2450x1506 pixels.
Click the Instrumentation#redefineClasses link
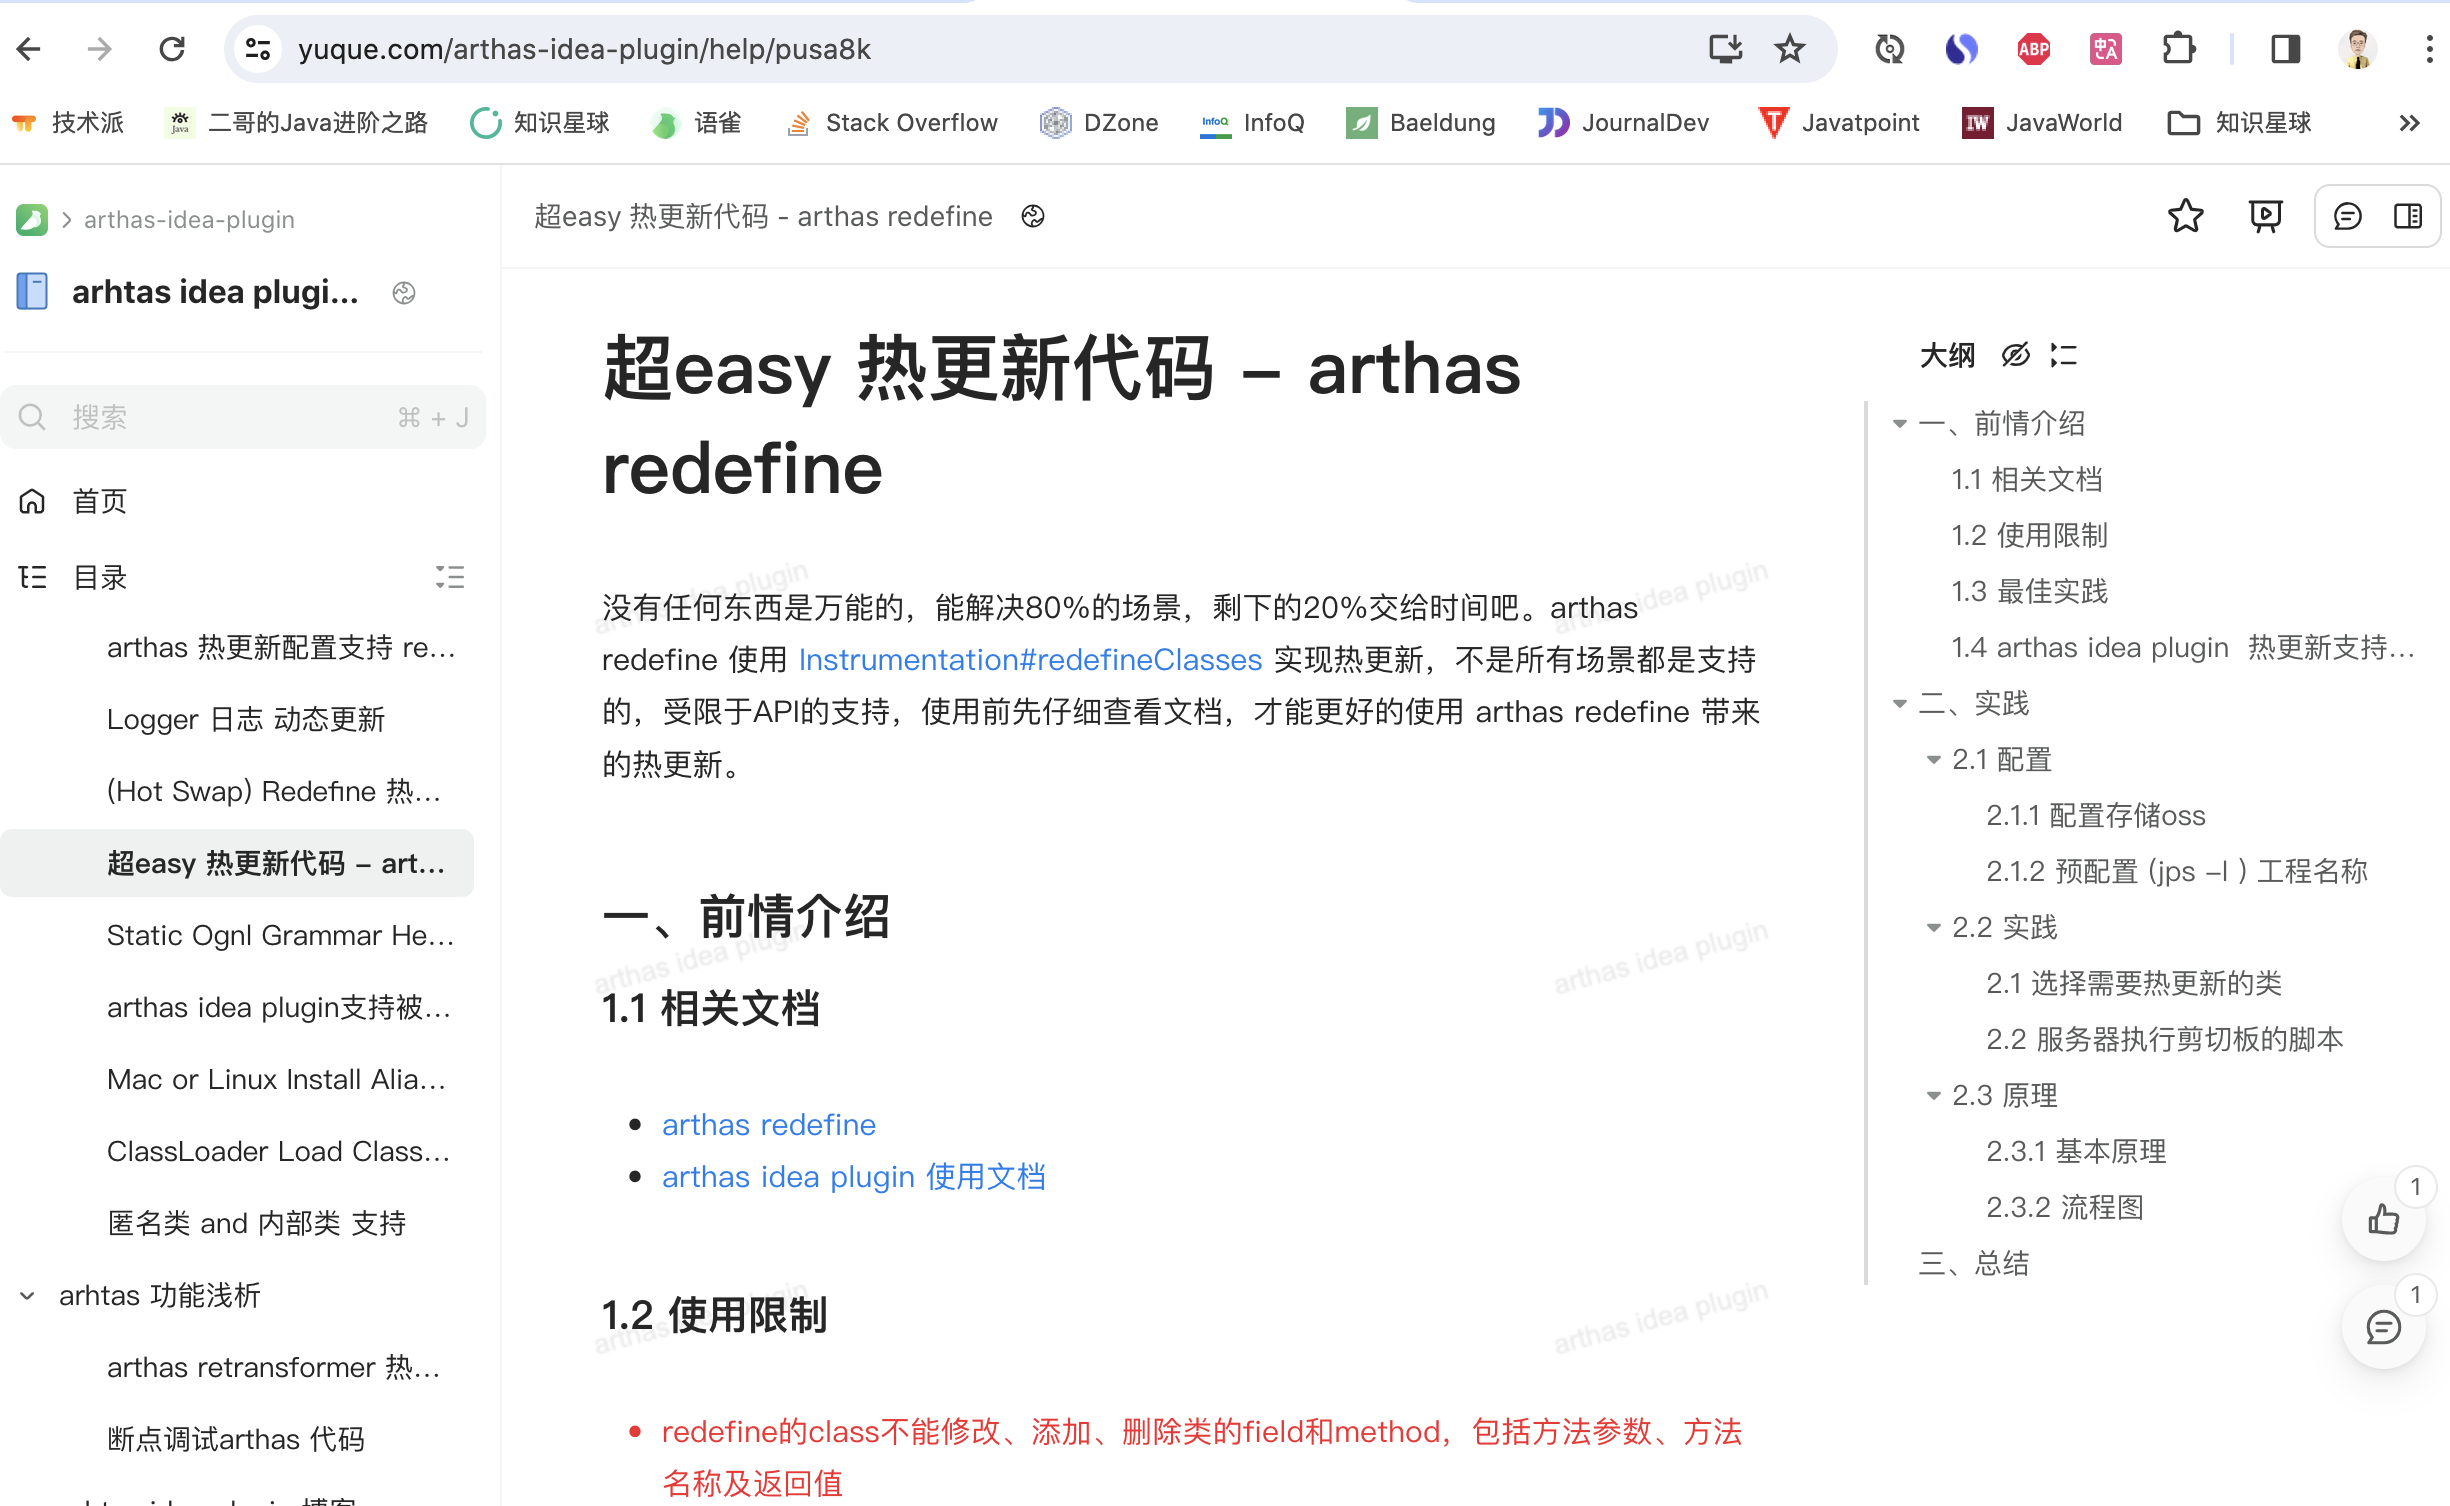pyautogui.click(x=1030, y=660)
